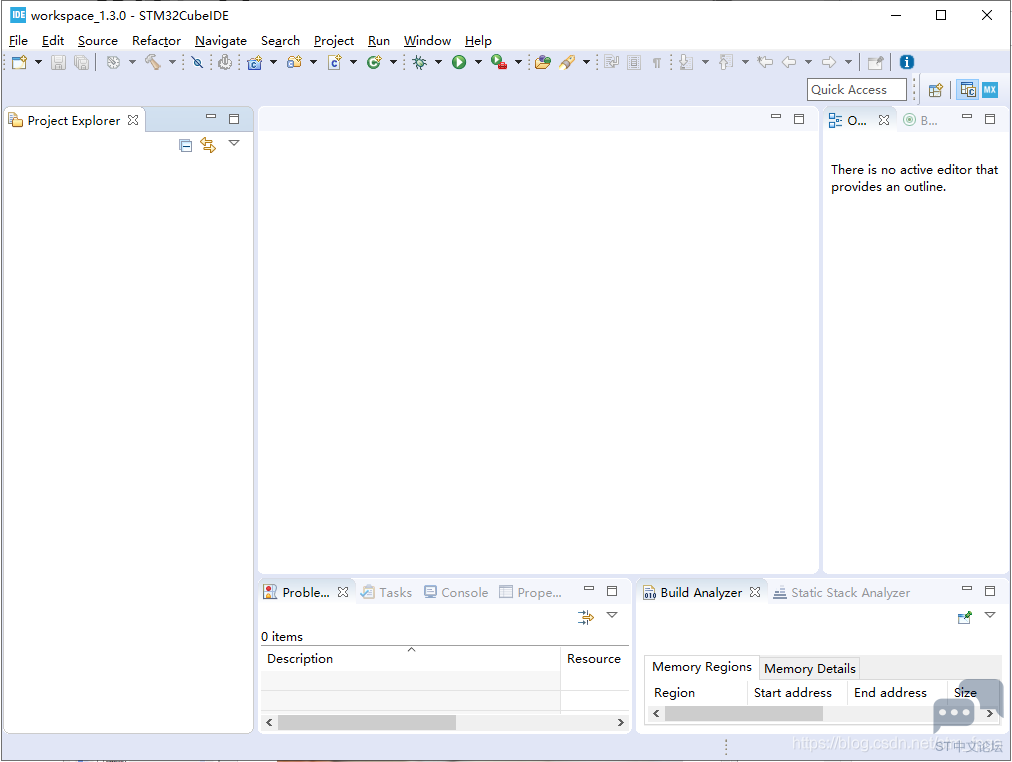This screenshot has width=1012, height=762.
Task: Toggle the Show Whitespace Characters pilcrow icon
Action: [656, 63]
